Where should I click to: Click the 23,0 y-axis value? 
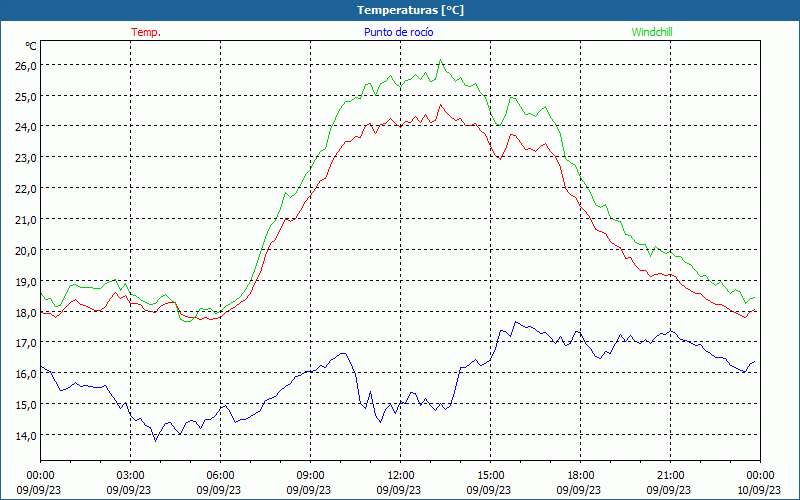26,158
